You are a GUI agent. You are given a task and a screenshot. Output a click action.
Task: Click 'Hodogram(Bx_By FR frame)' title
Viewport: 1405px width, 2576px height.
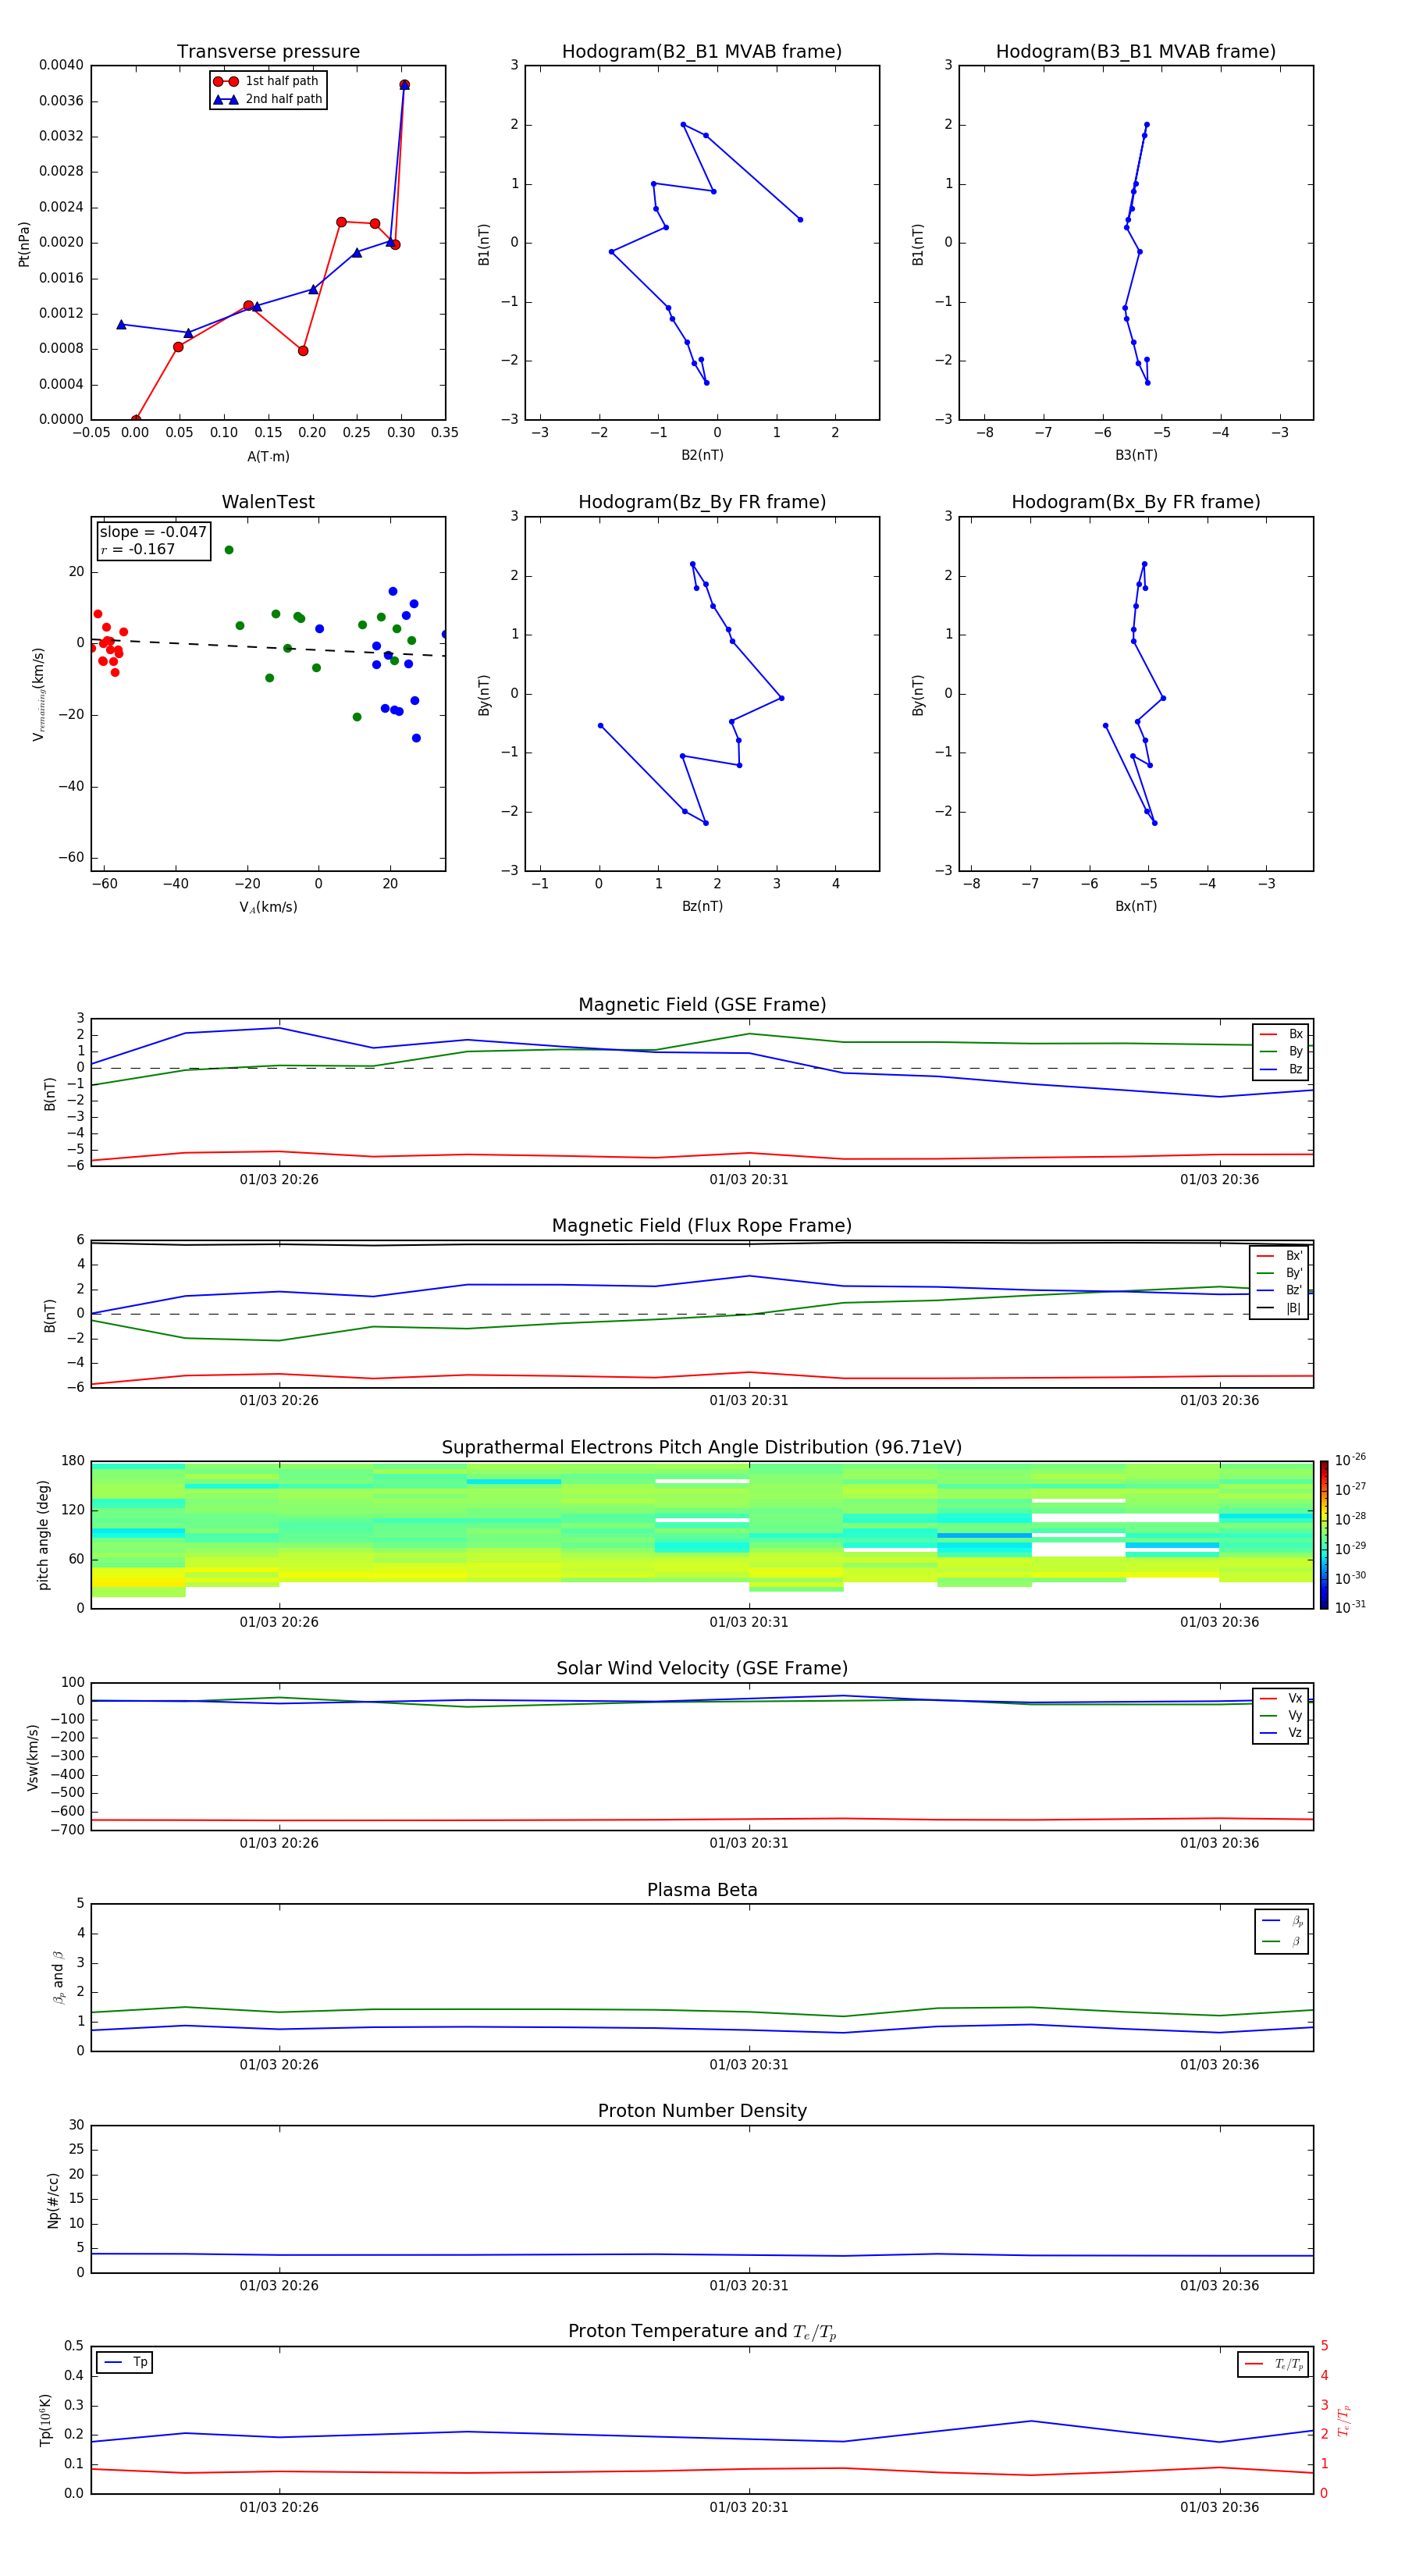1136,502
